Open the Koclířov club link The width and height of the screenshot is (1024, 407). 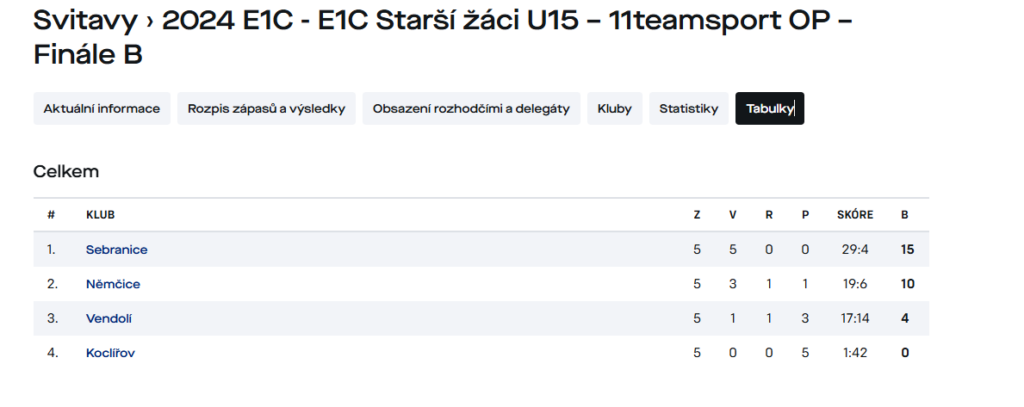click(x=110, y=353)
